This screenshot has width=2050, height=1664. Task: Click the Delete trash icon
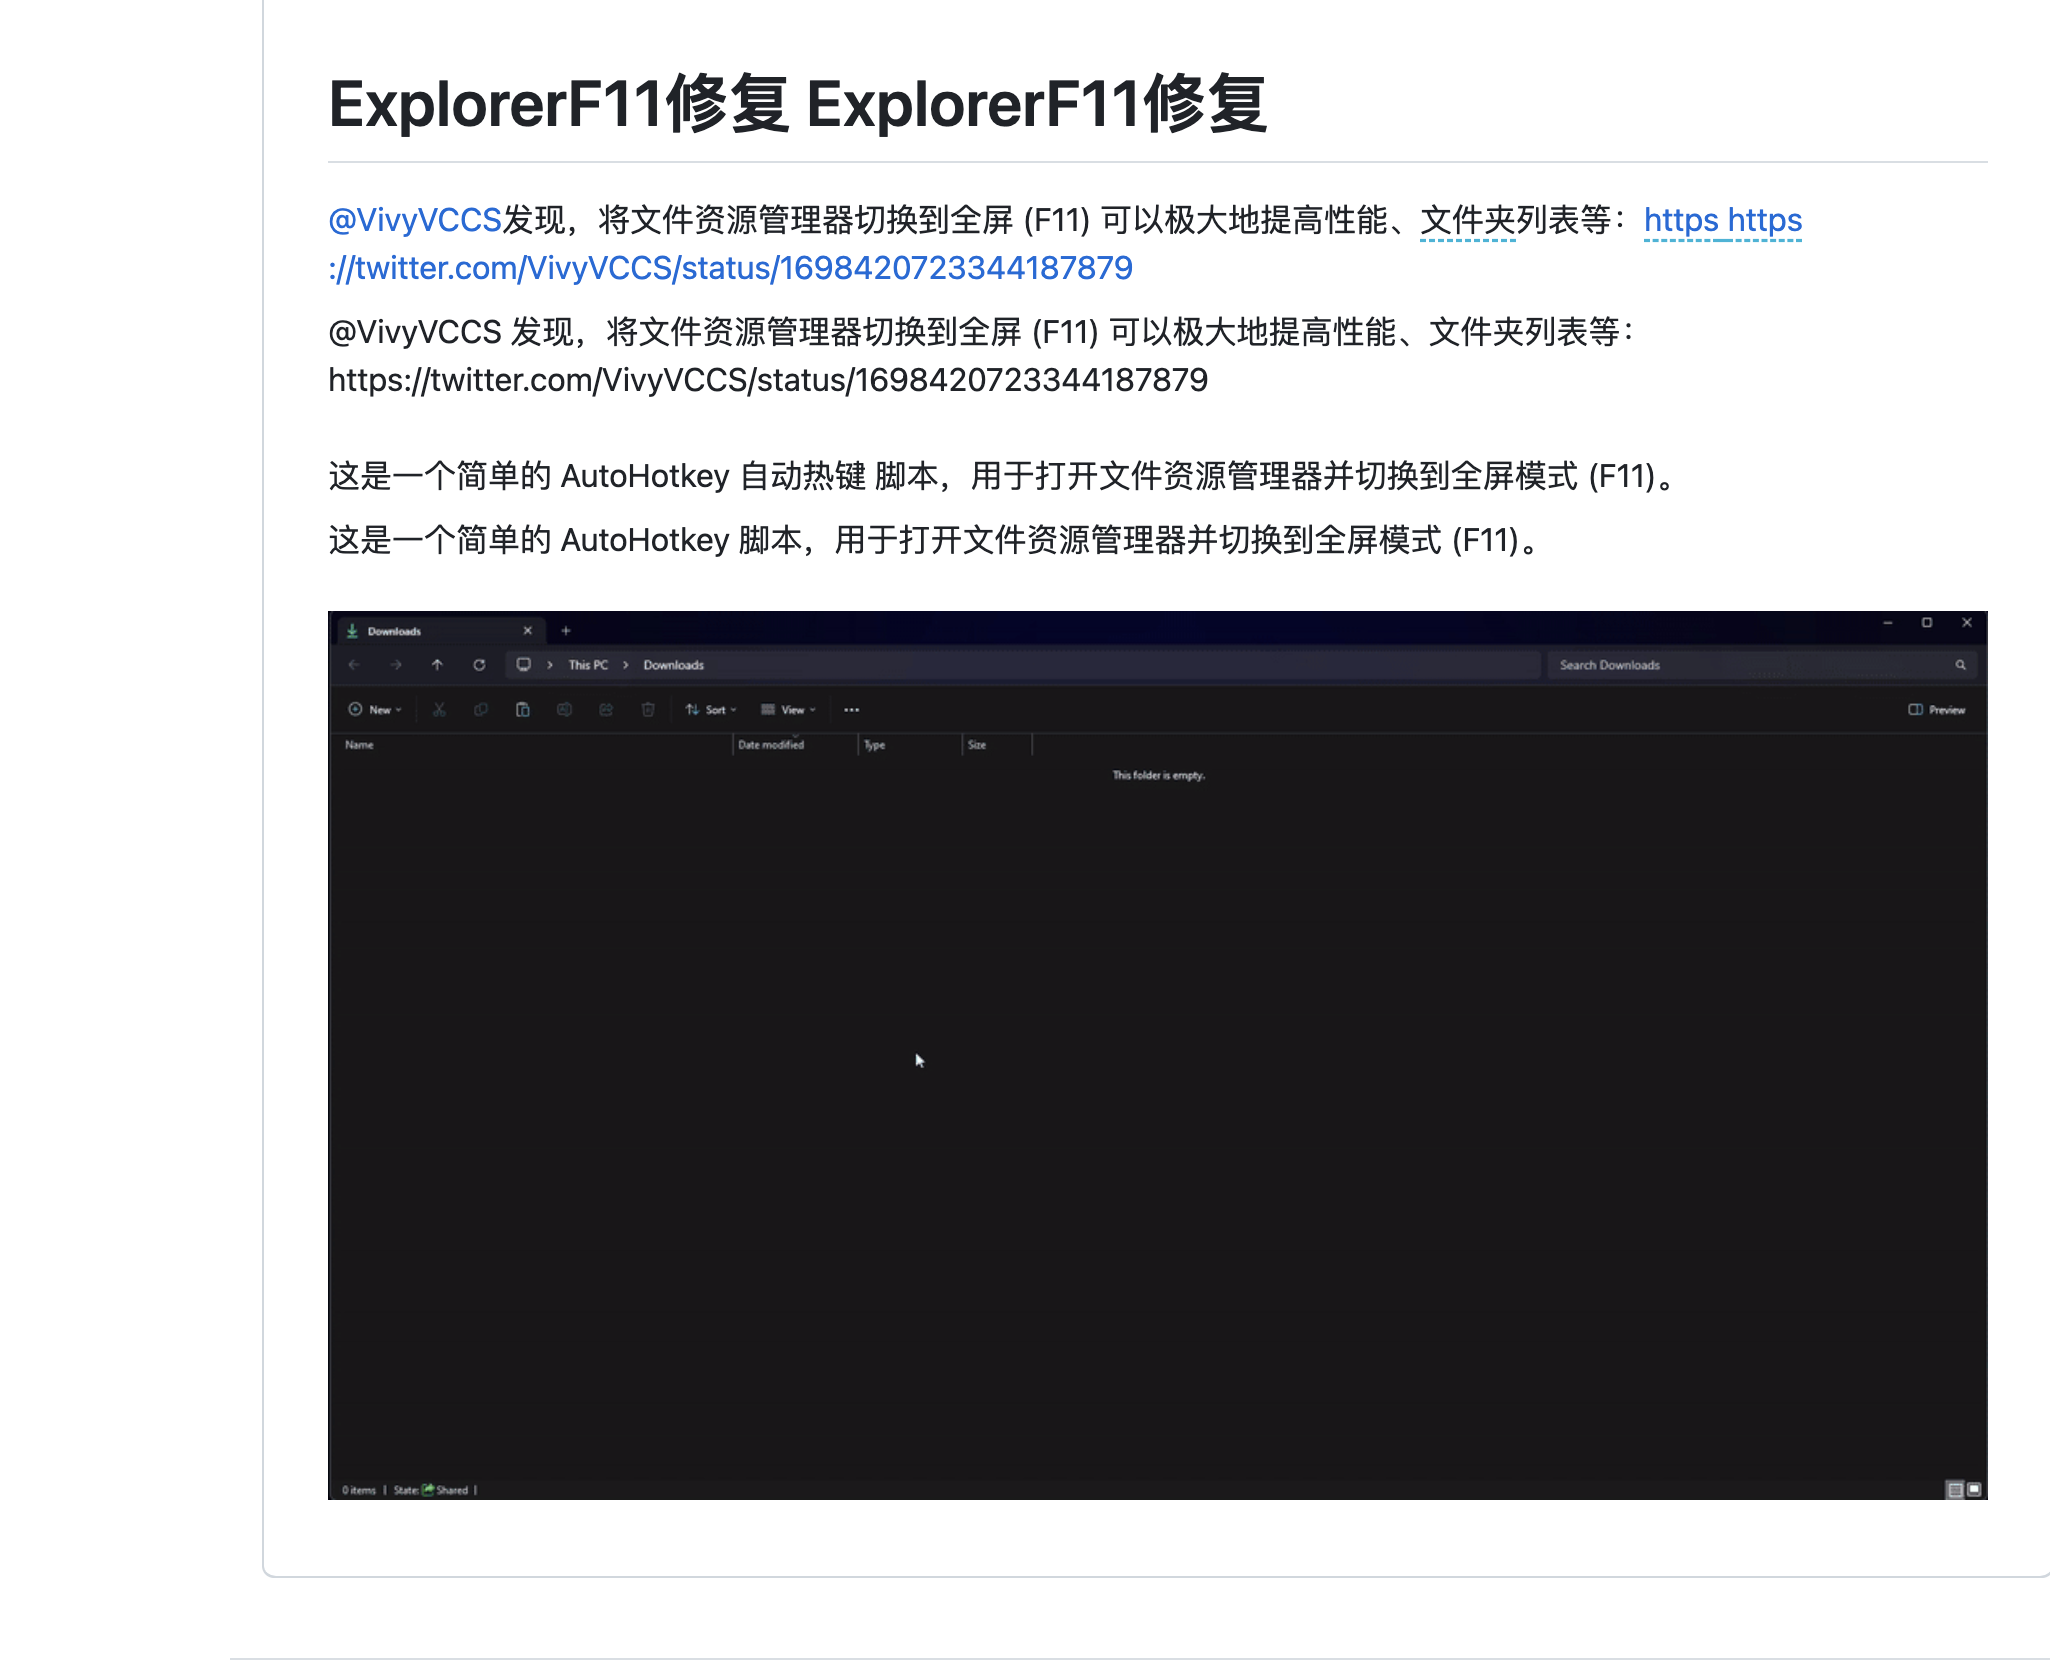pos(648,710)
